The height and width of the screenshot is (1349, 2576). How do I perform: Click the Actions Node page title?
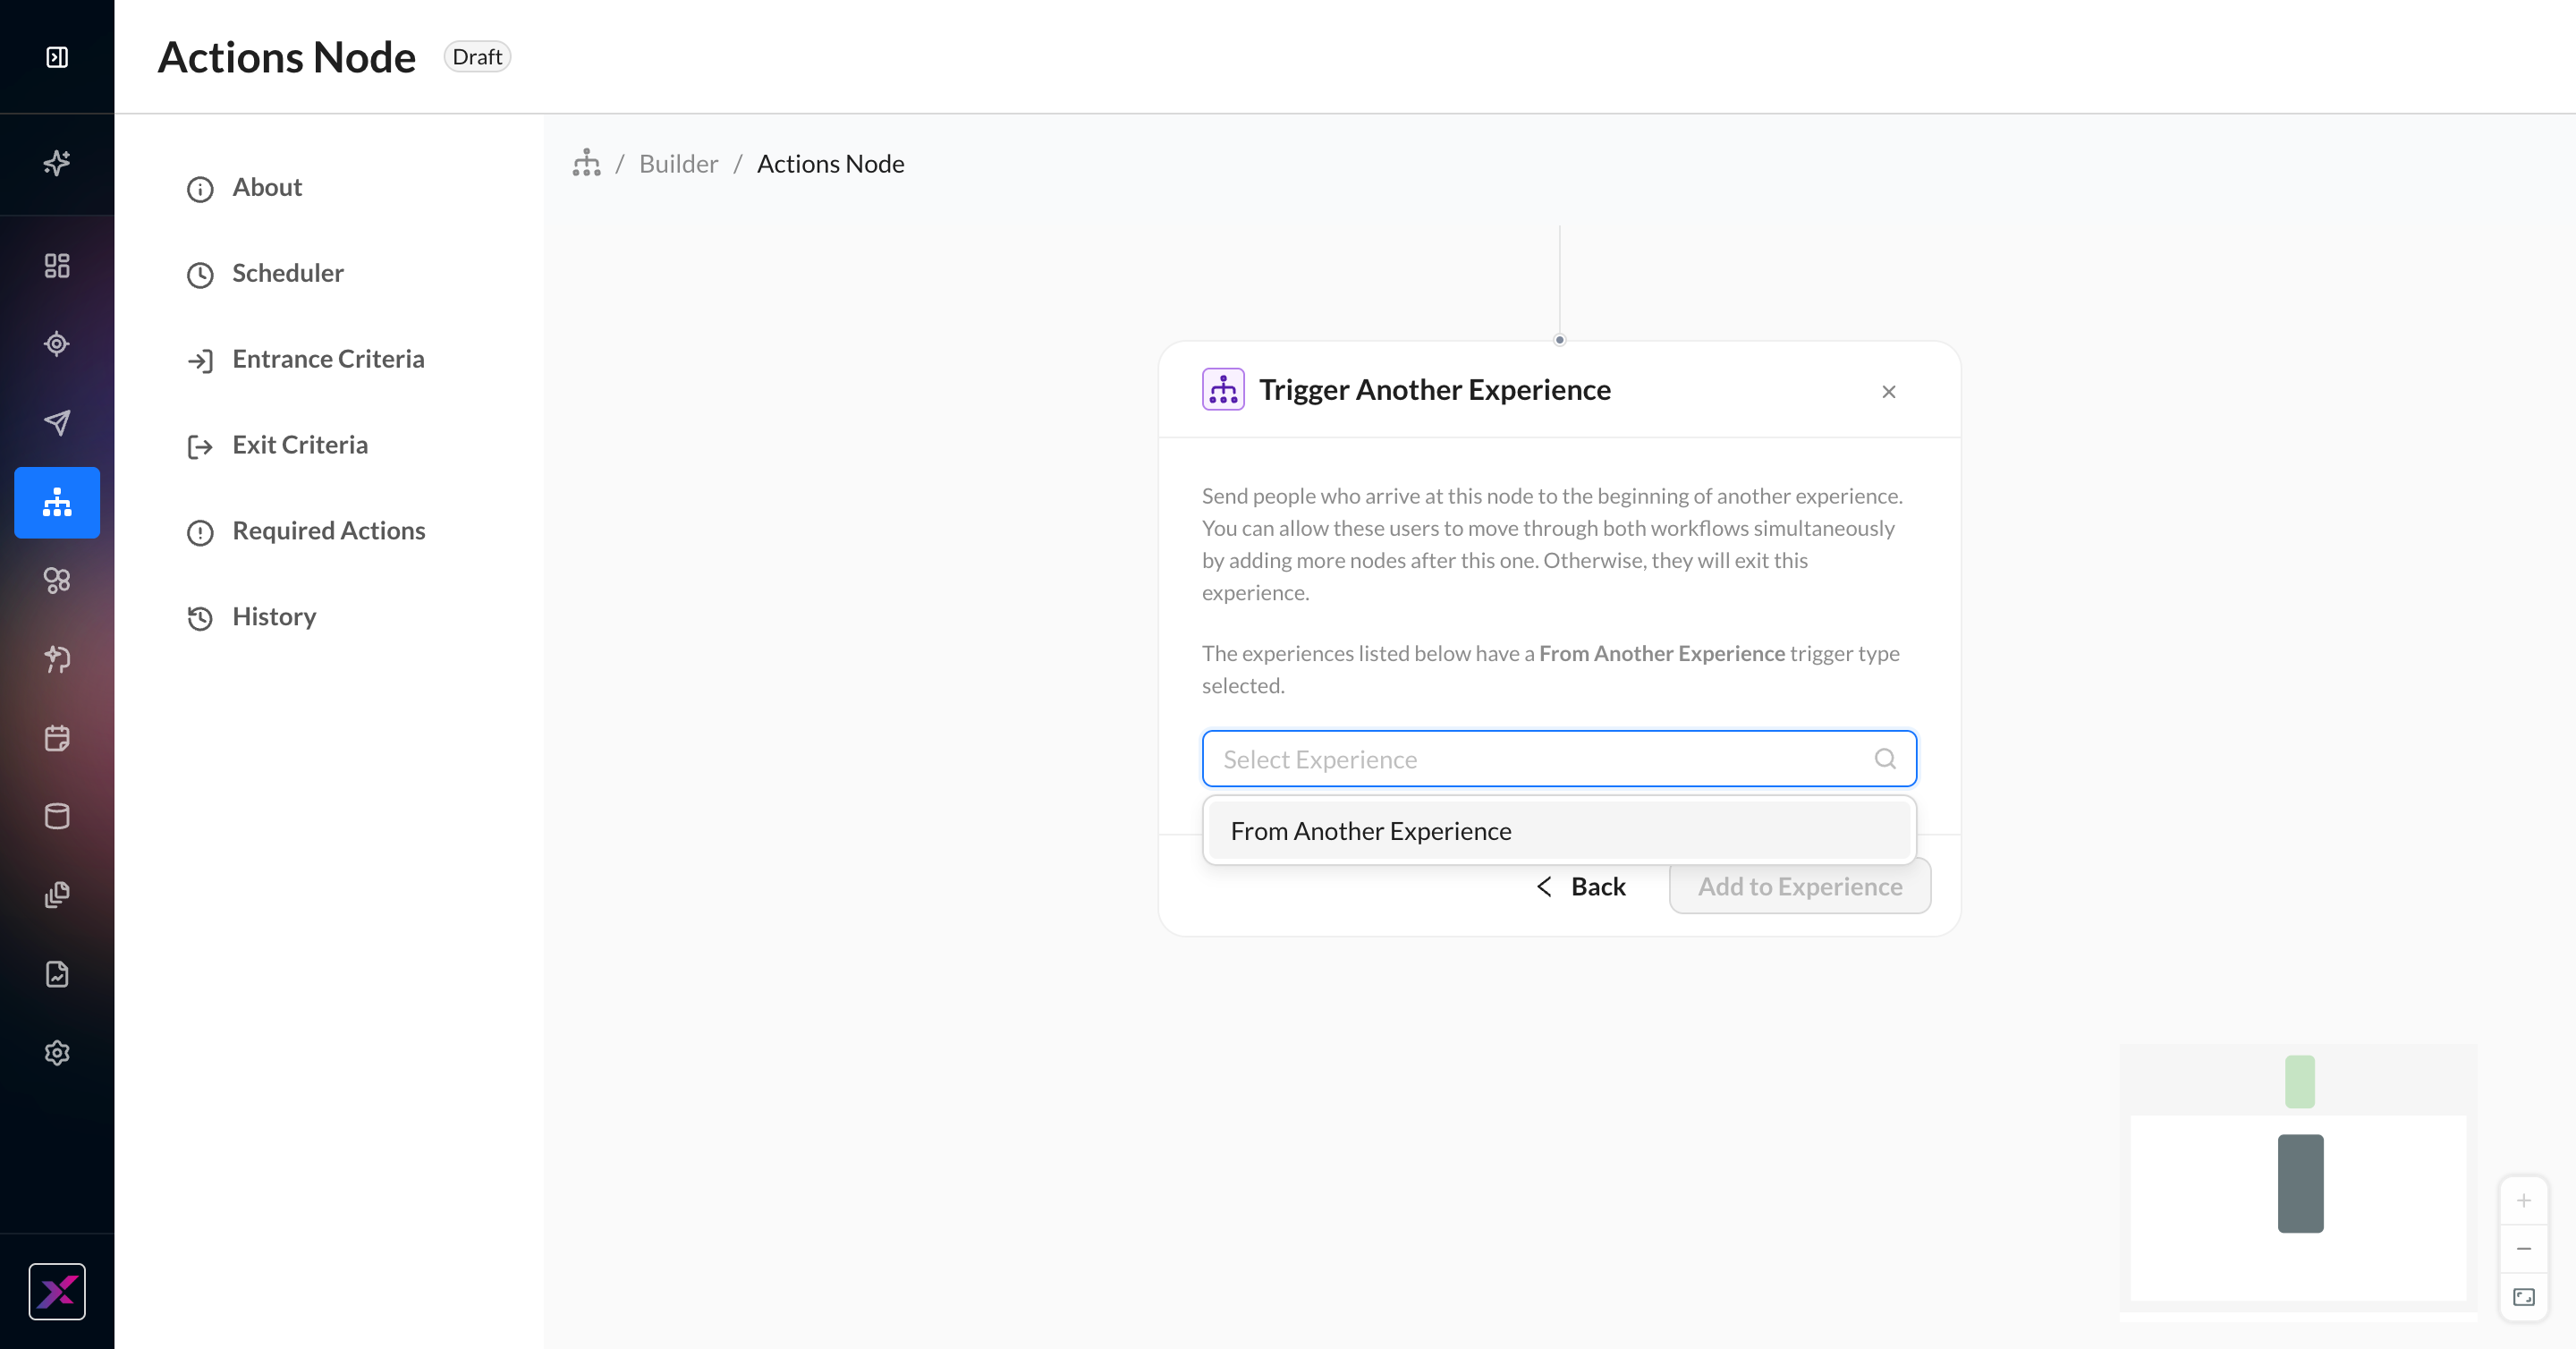[287, 57]
